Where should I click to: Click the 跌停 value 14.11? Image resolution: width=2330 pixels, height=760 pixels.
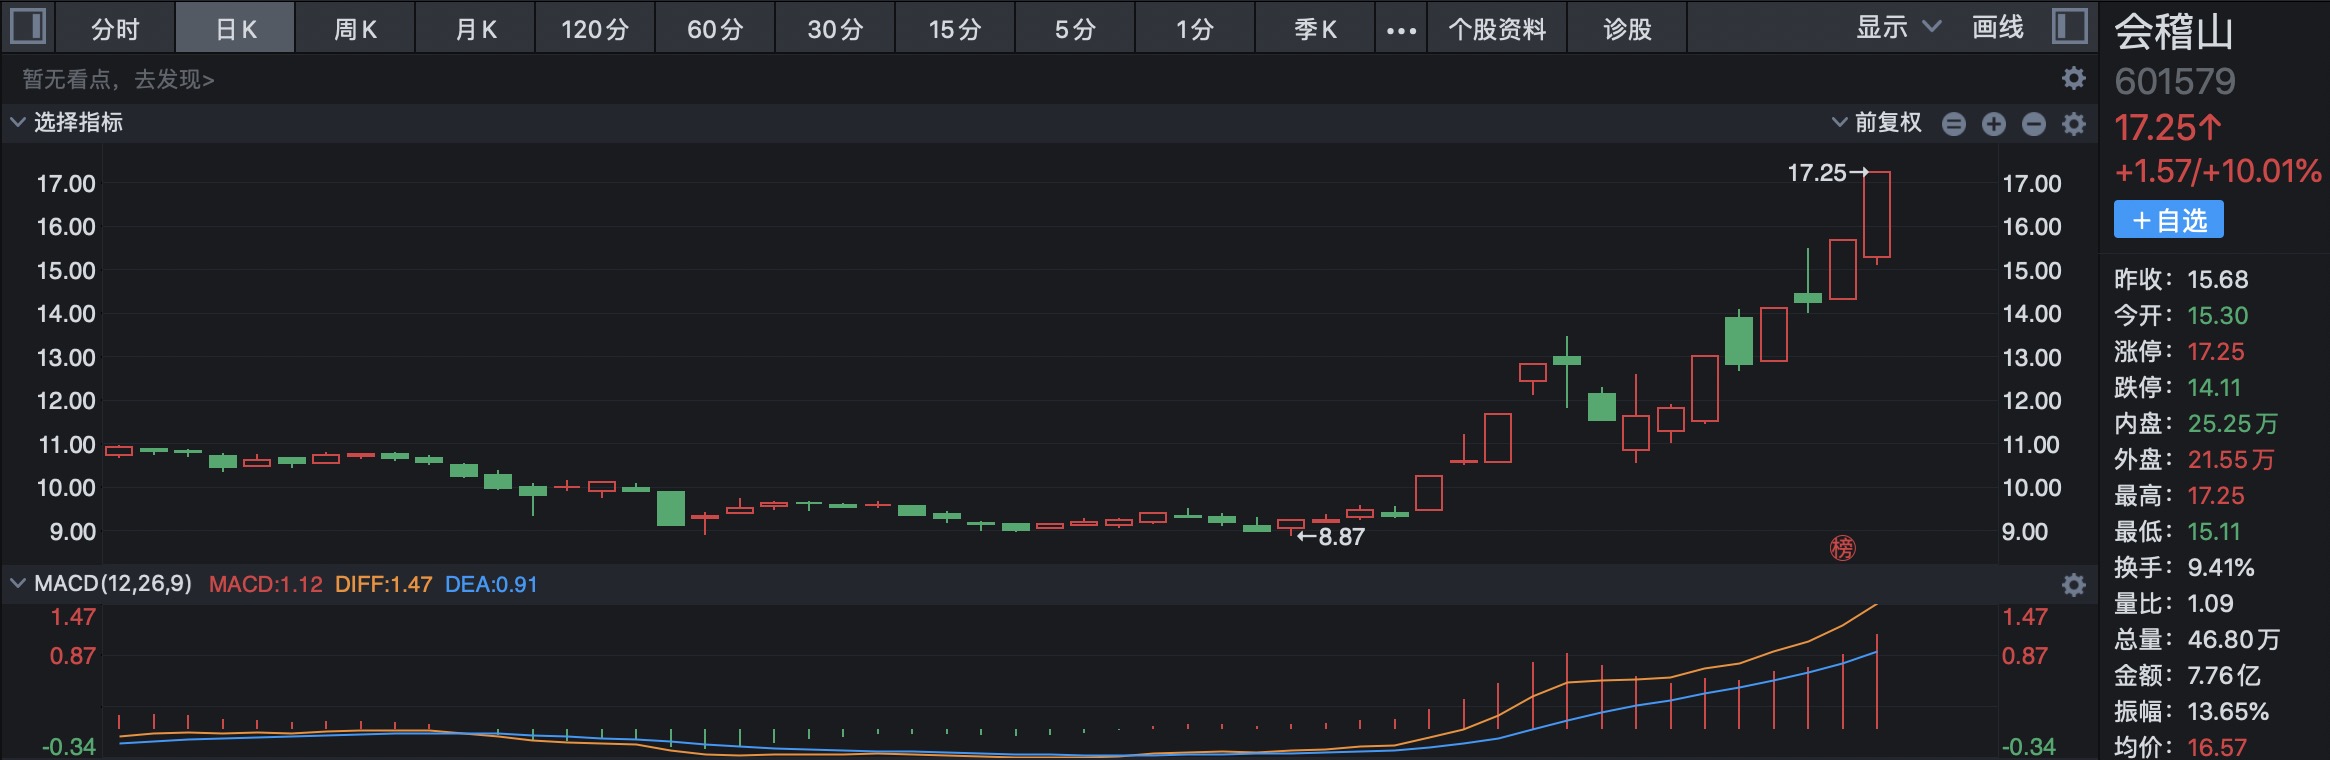click(2214, 387)
